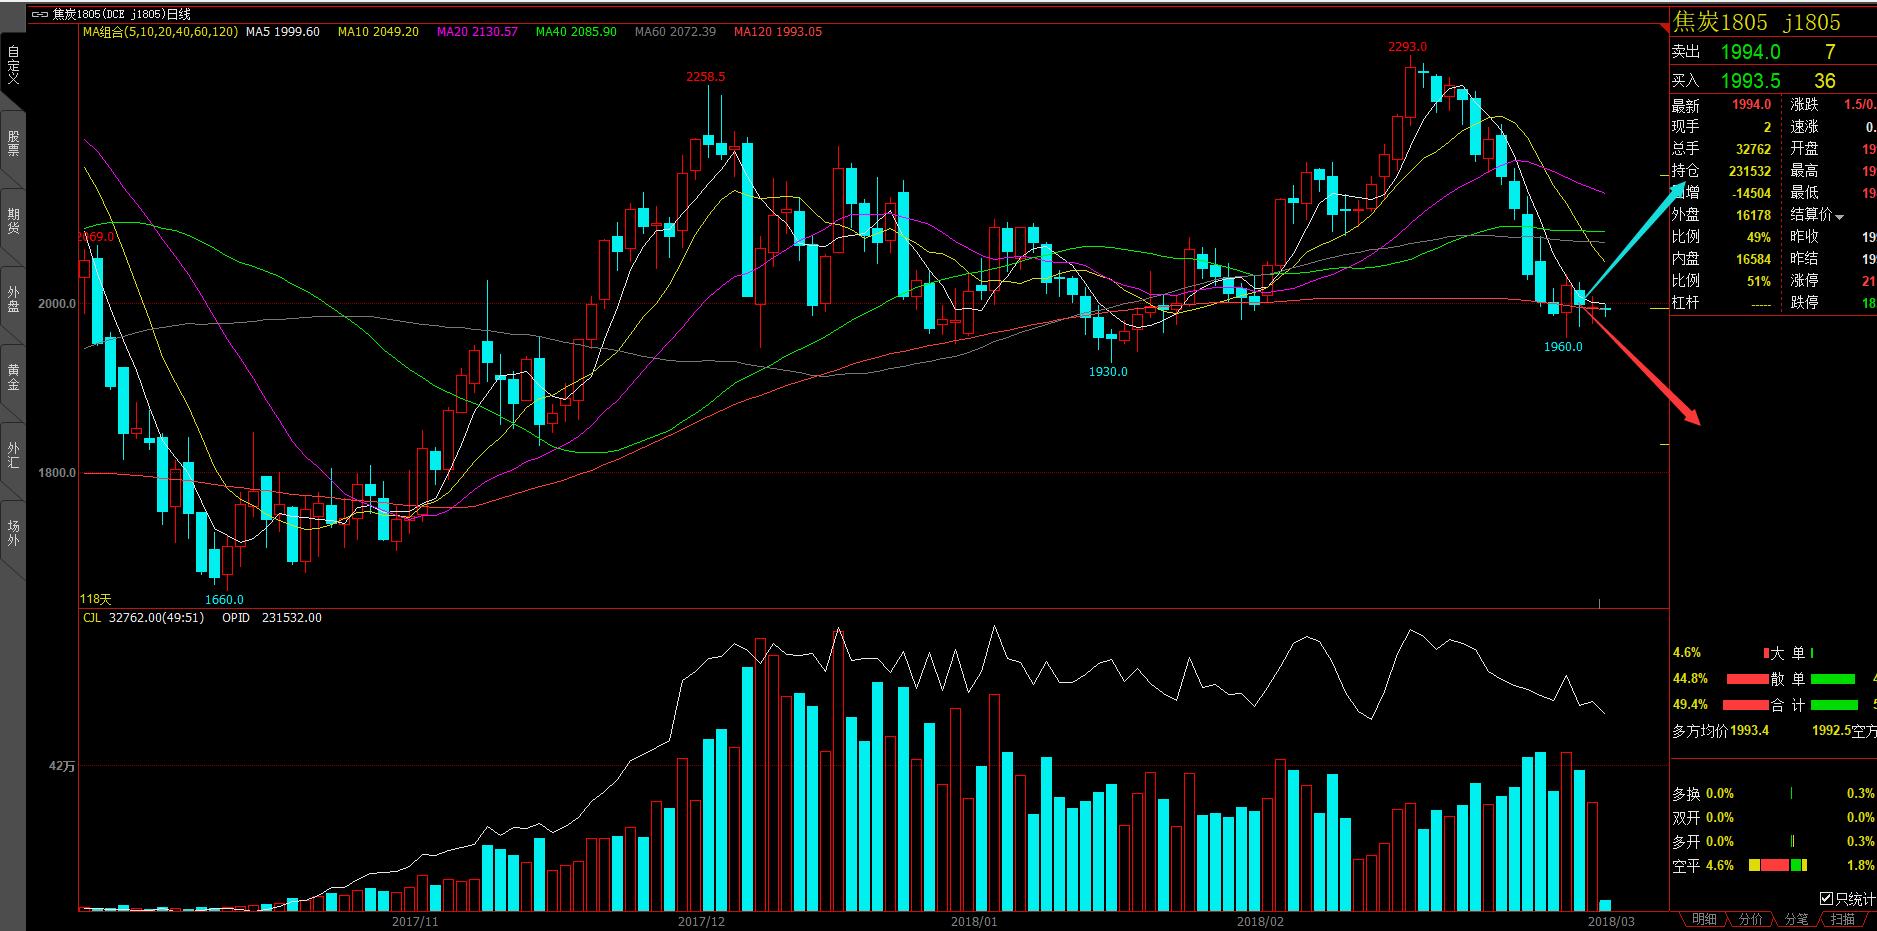The width and height of the screenshot is (1877, 931).
Task: Click the 双开 0.0% row
Action: 1703,818
